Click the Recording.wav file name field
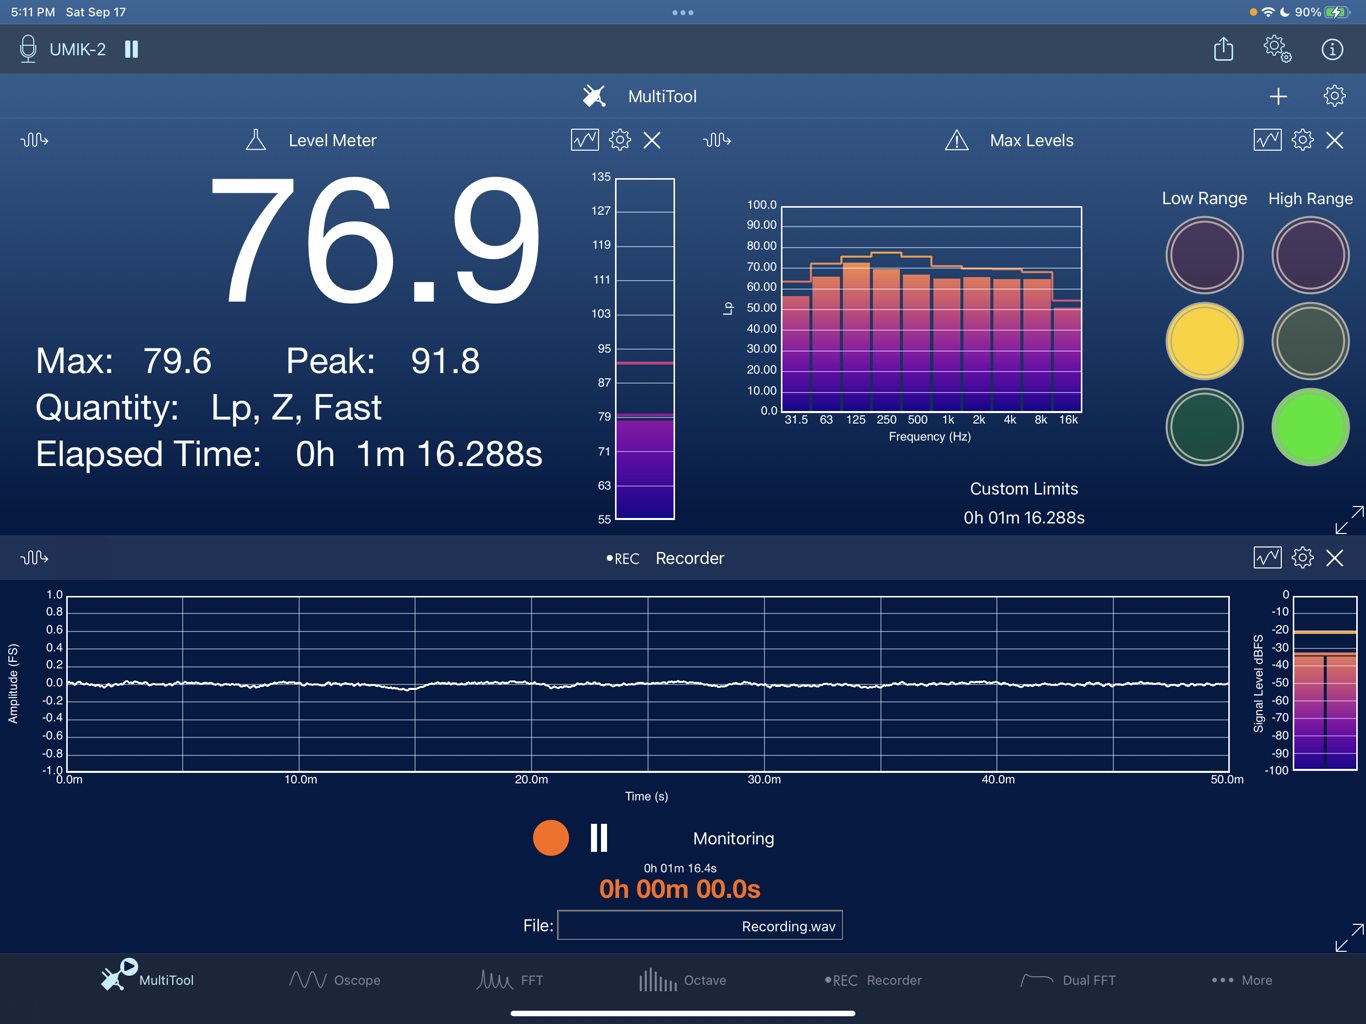The width and height of the screenshot is (1366, 1024). coord(700,926)
